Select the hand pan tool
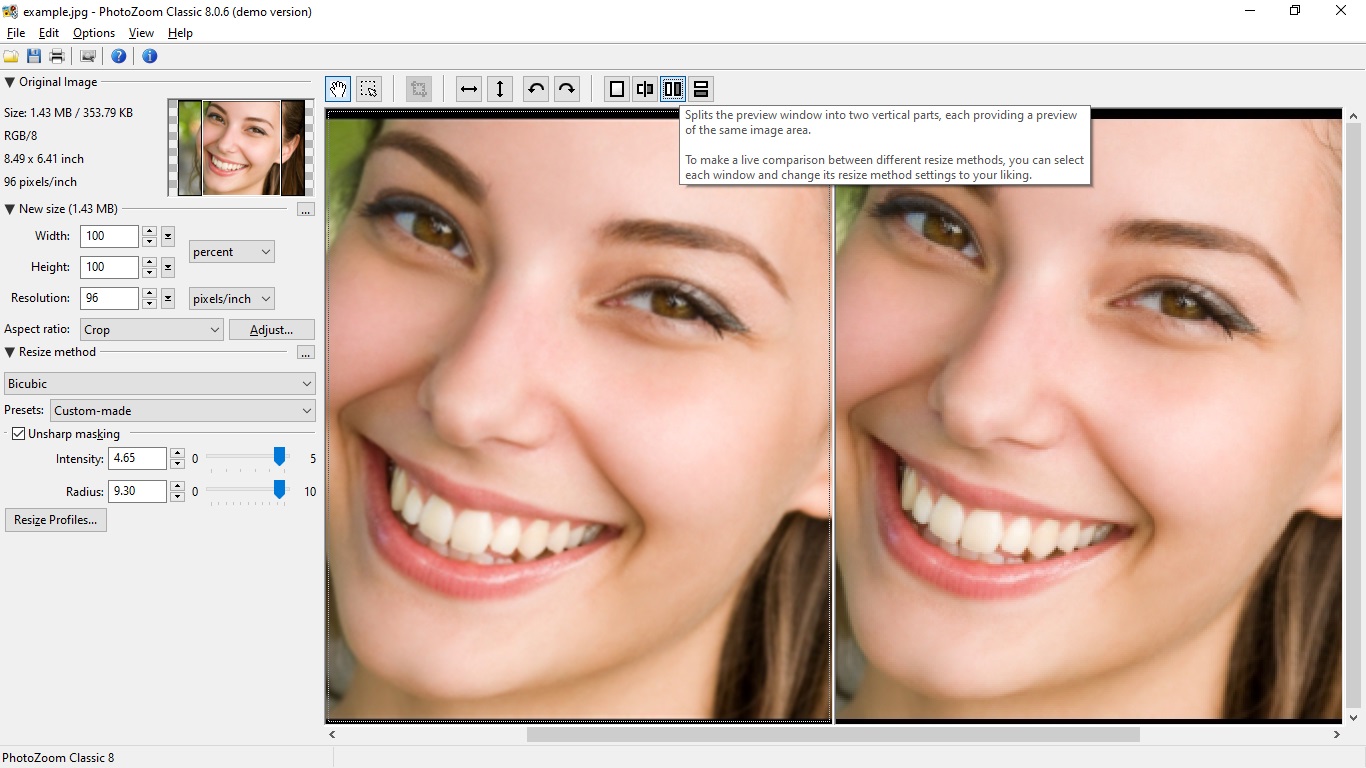The height and width of the screenshot is (768, 1366). tap(338, 89)
